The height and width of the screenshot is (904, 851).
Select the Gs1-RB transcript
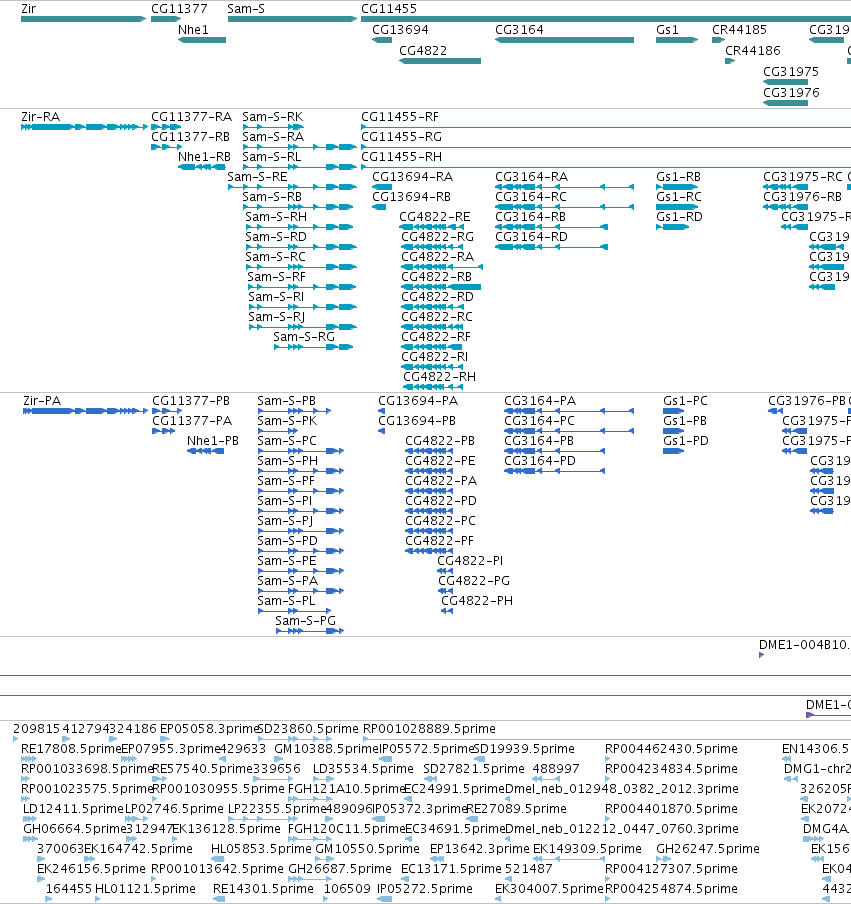[x=677, y=187]
